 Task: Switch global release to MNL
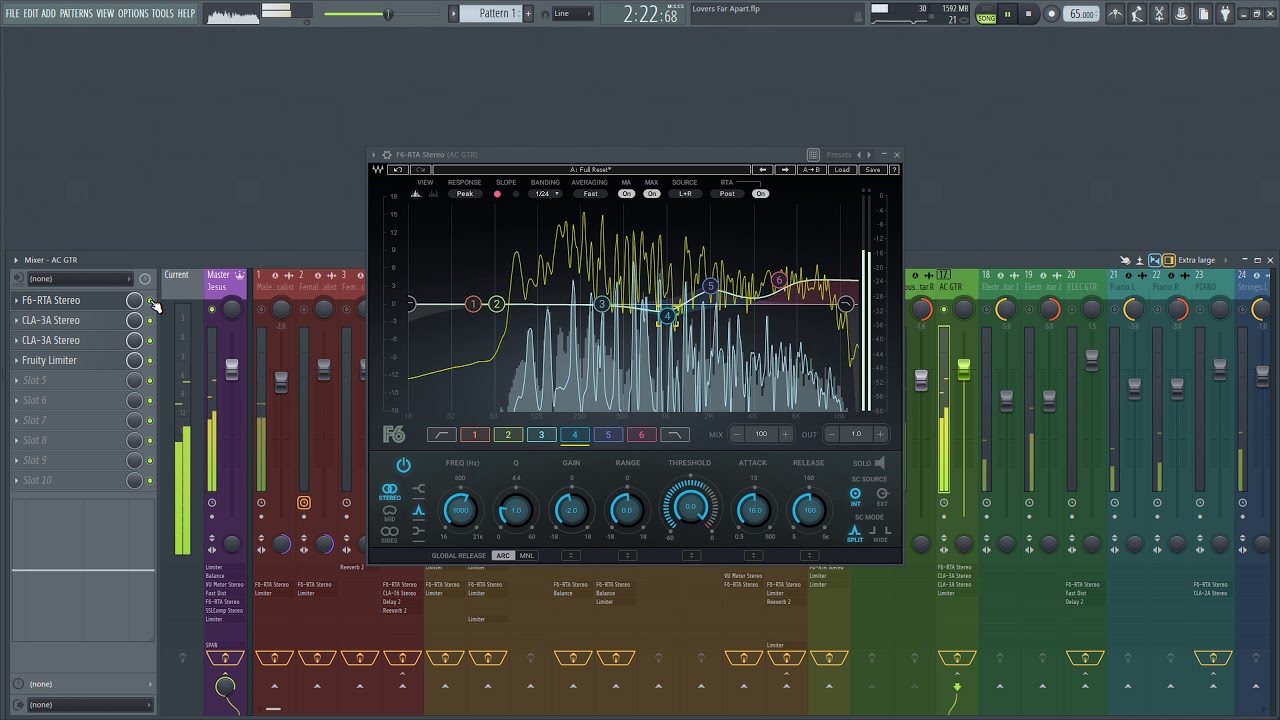click(x=526, y=556)
